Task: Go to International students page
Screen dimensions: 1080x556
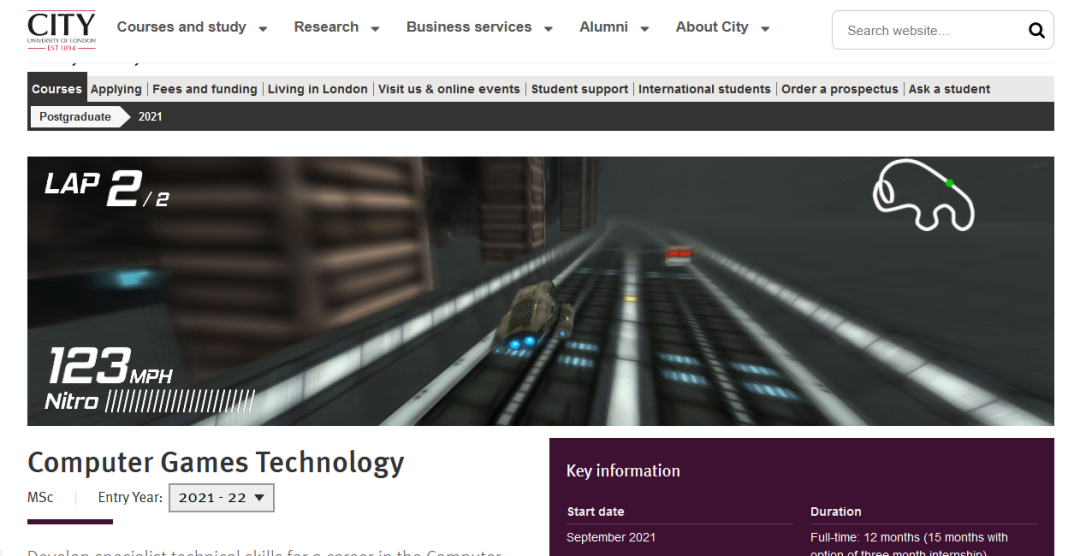Action: (704, 89)
